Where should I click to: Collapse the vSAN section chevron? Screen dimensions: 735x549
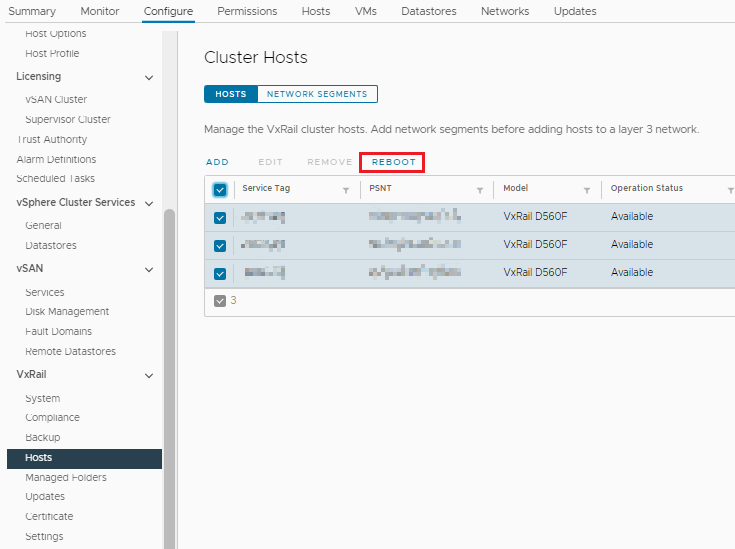pos(149,269)
